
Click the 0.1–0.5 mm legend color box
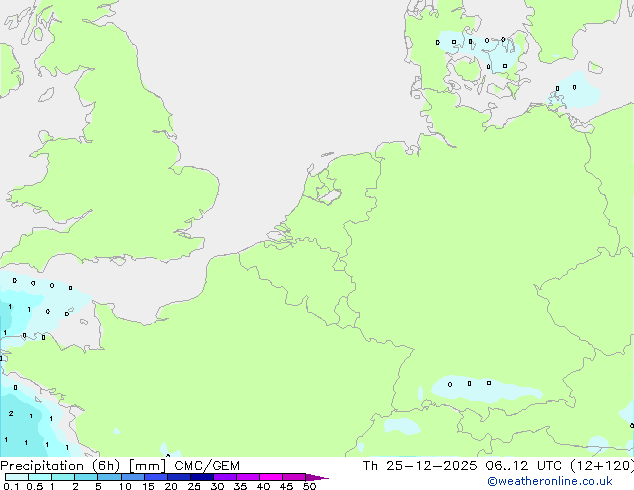pyautogui.click(x=17, y=477)
